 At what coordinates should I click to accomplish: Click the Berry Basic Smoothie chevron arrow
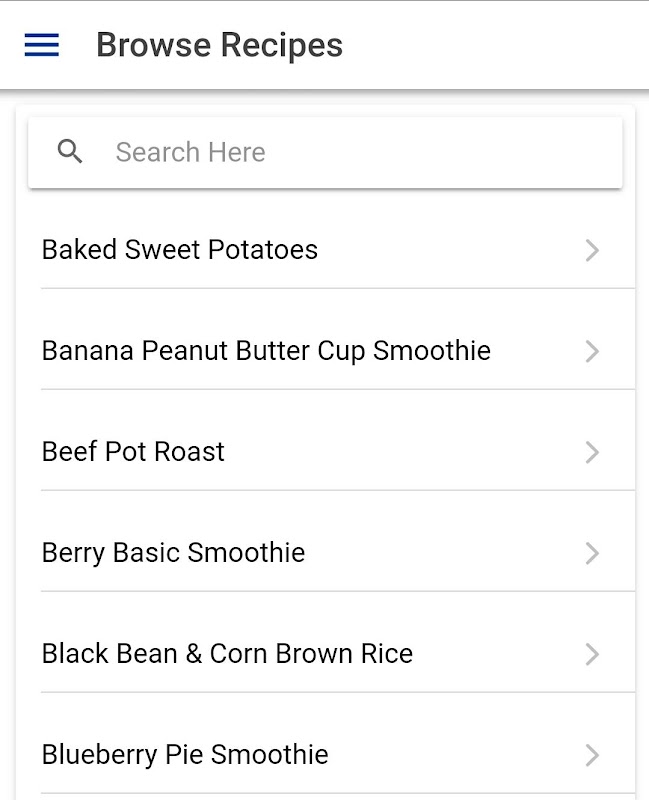pyautogui.click(x=592, y=553)
